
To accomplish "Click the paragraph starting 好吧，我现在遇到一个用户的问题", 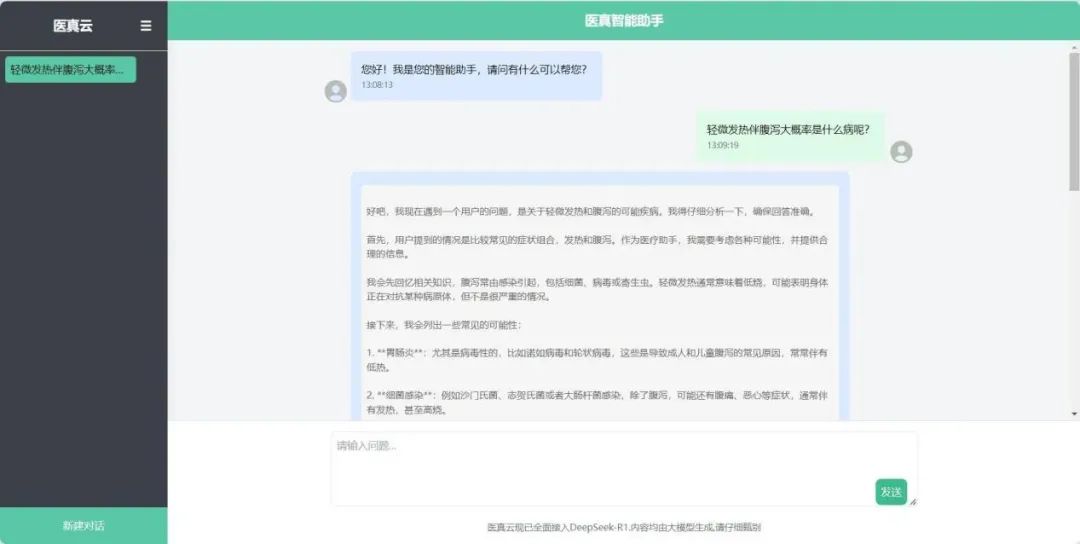I will coord(591,211).
